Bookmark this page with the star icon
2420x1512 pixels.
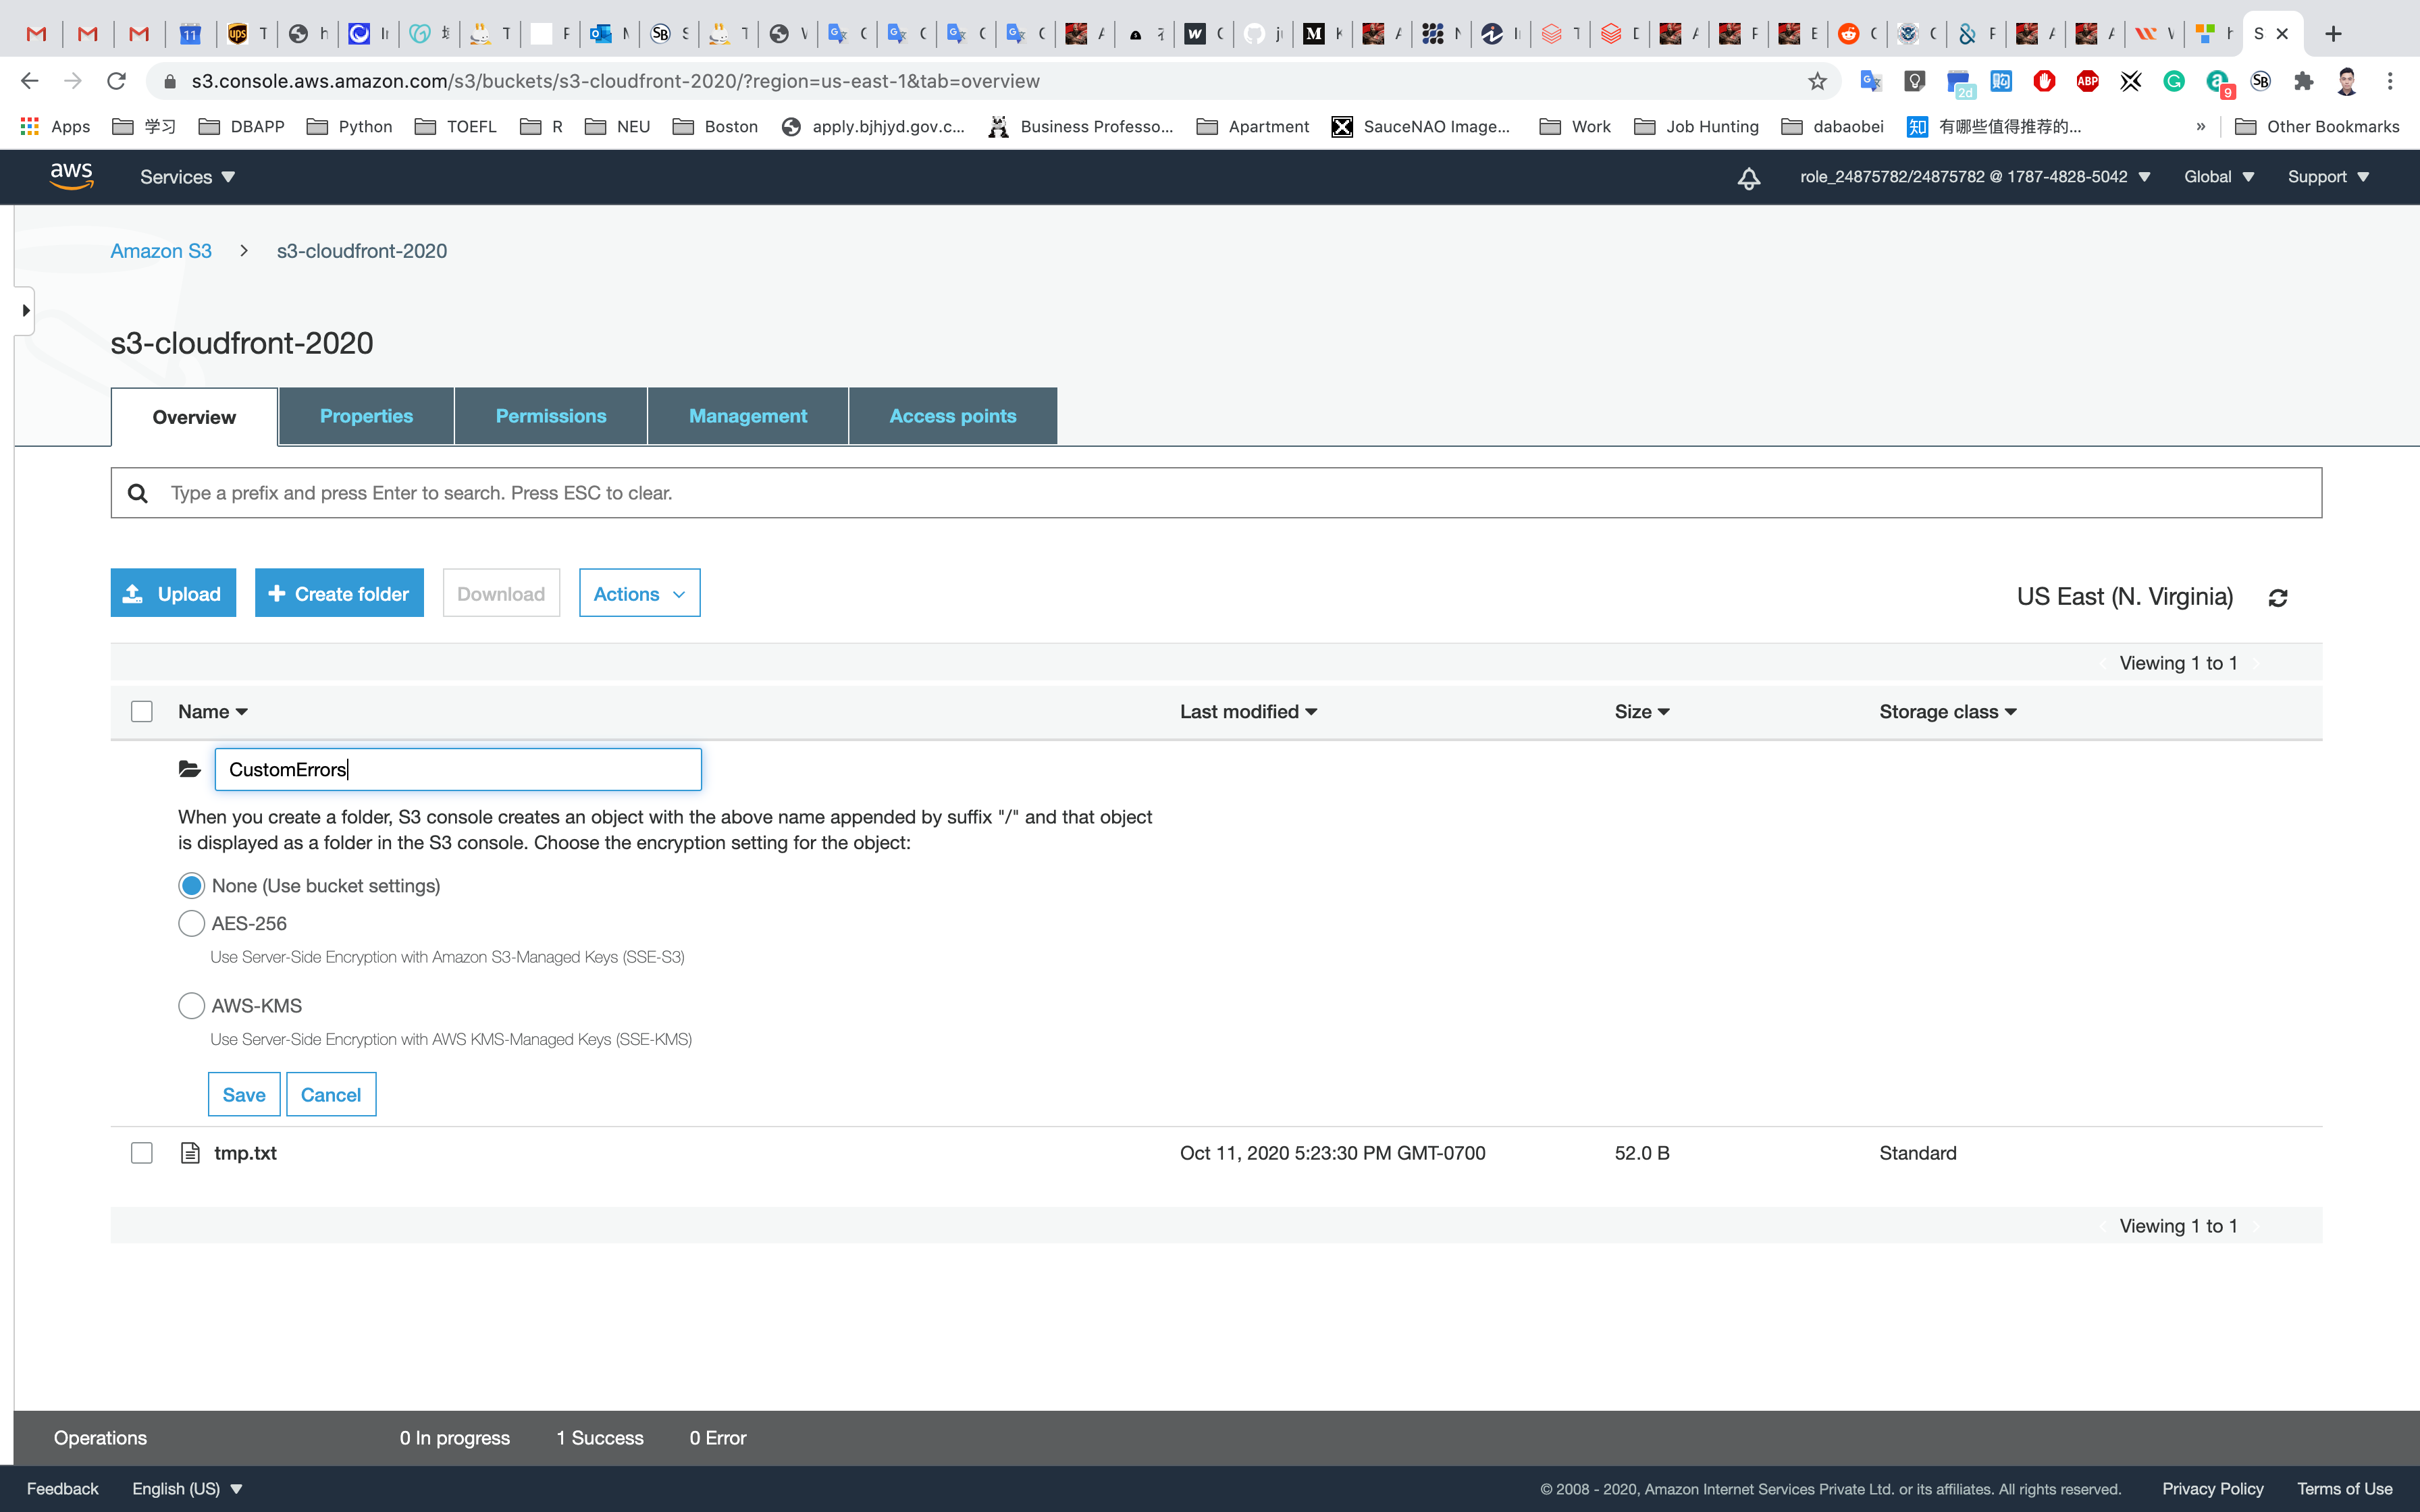pyautogui.click(x=1817, y=81)
